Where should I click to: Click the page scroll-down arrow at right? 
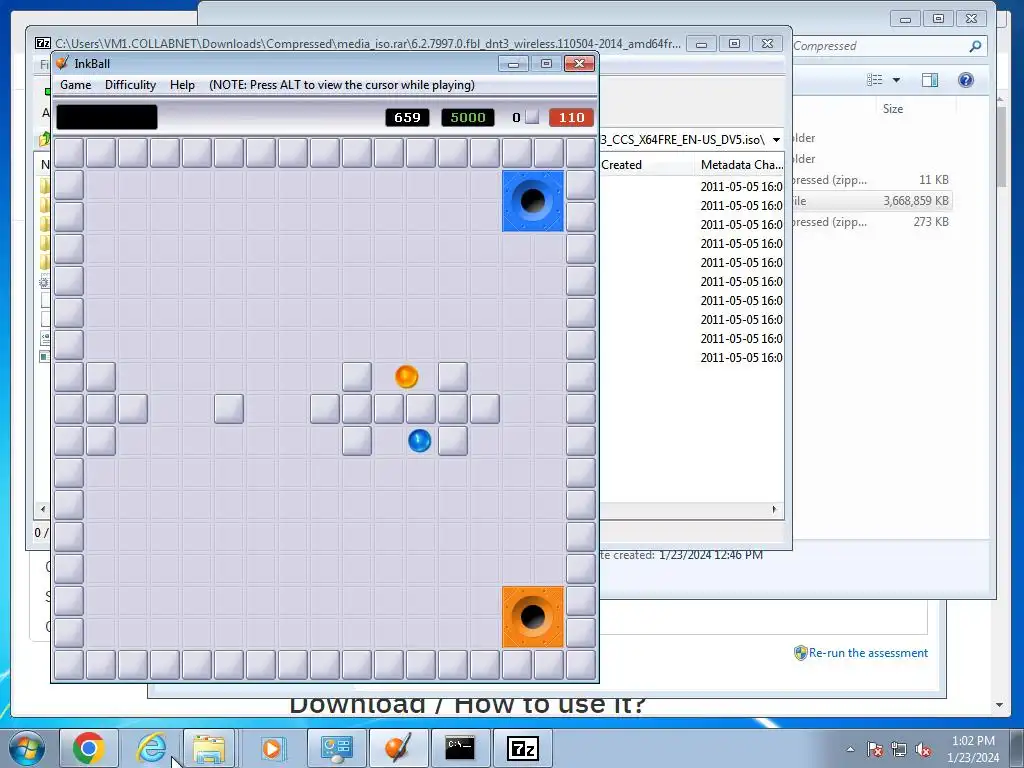point(999,705)
